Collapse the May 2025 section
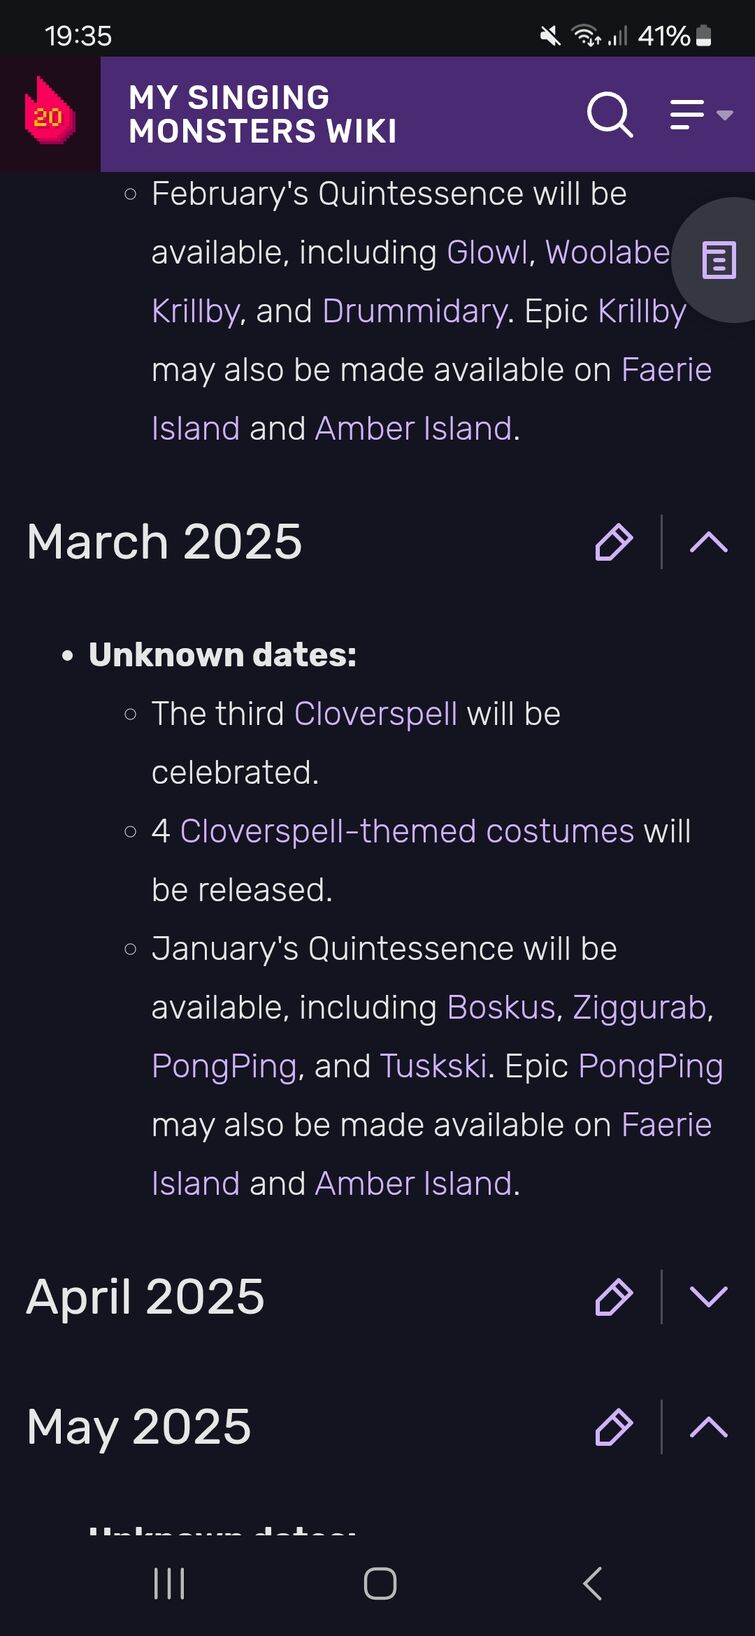 tap(709, 1427)
